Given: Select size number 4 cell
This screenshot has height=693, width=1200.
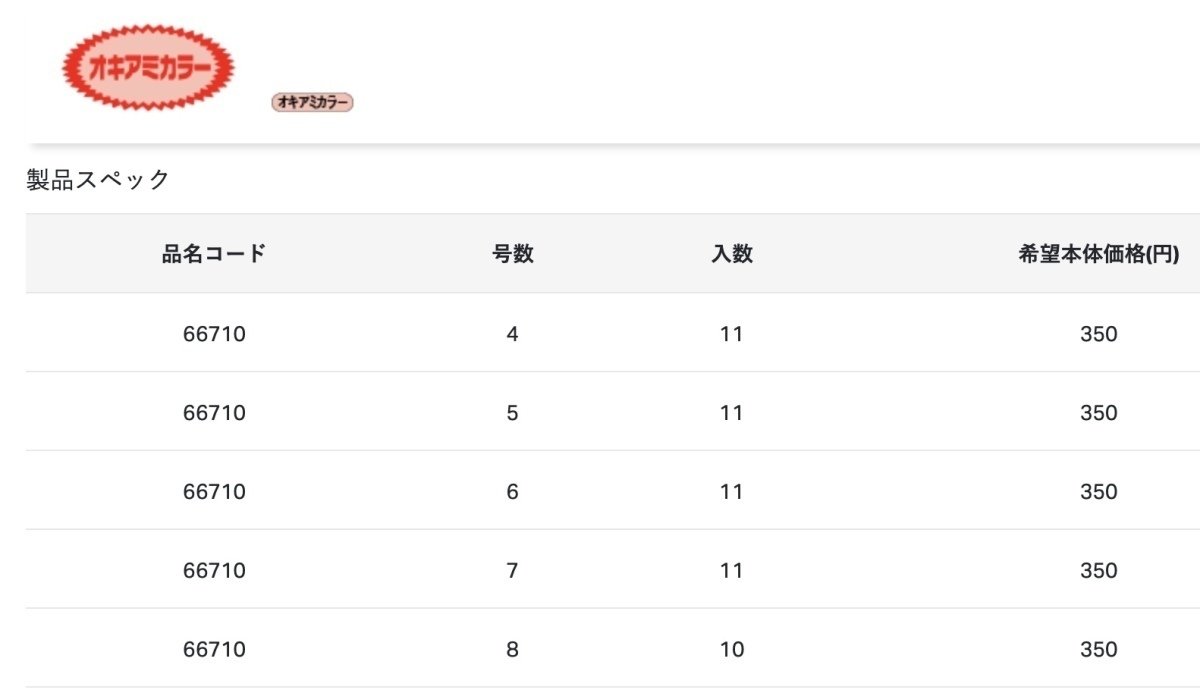Looking at the screenshot, I should [x=513, y=334].
